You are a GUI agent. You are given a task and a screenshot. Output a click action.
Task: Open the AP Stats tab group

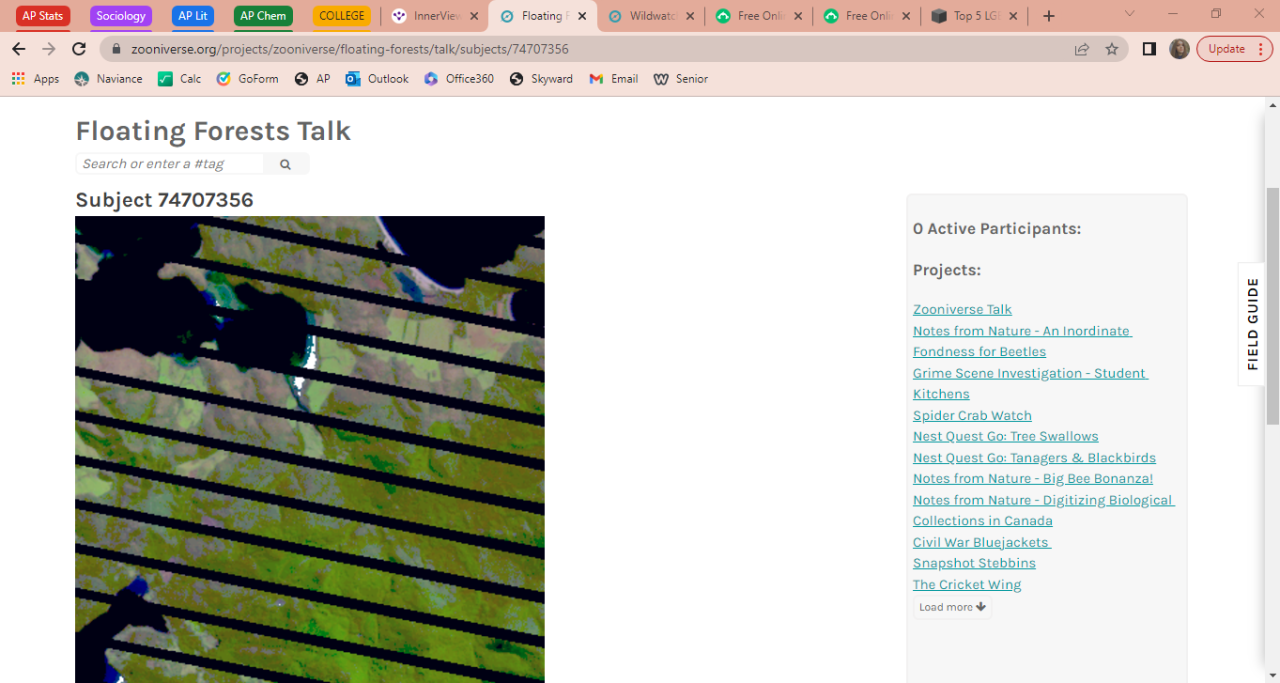click(x=43, y=16)
